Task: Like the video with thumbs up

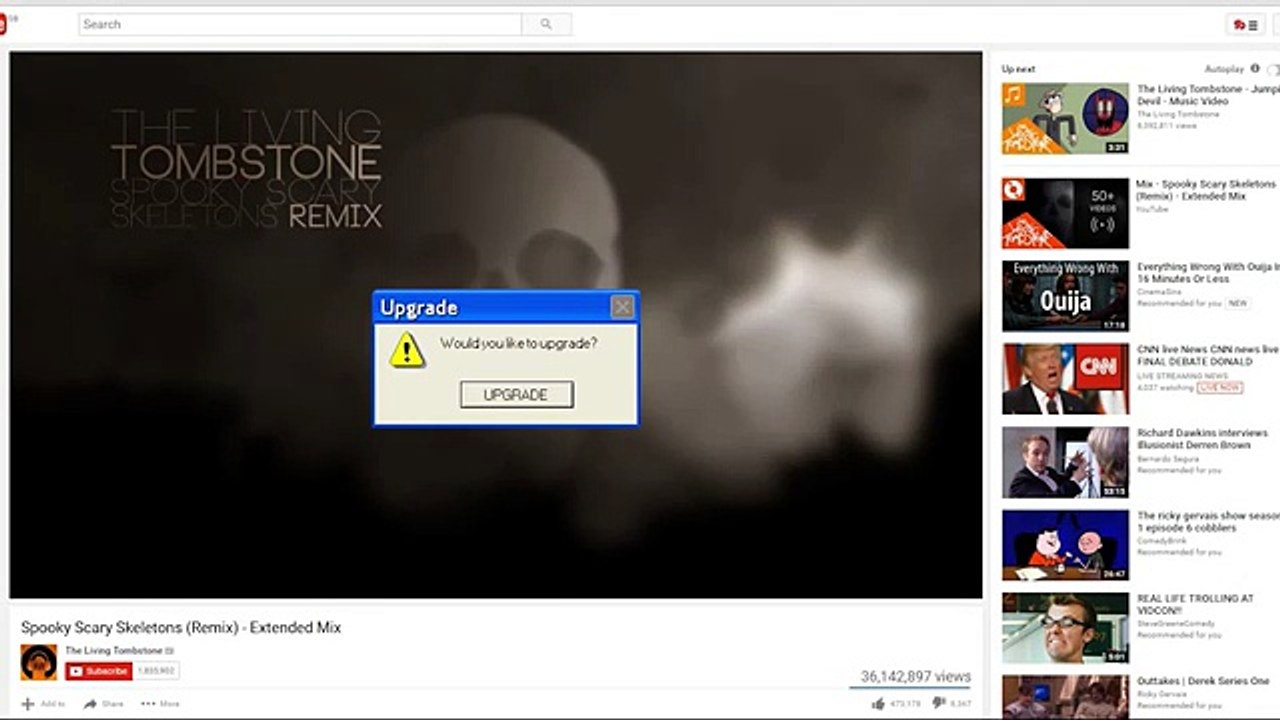Action: (878, 704)
